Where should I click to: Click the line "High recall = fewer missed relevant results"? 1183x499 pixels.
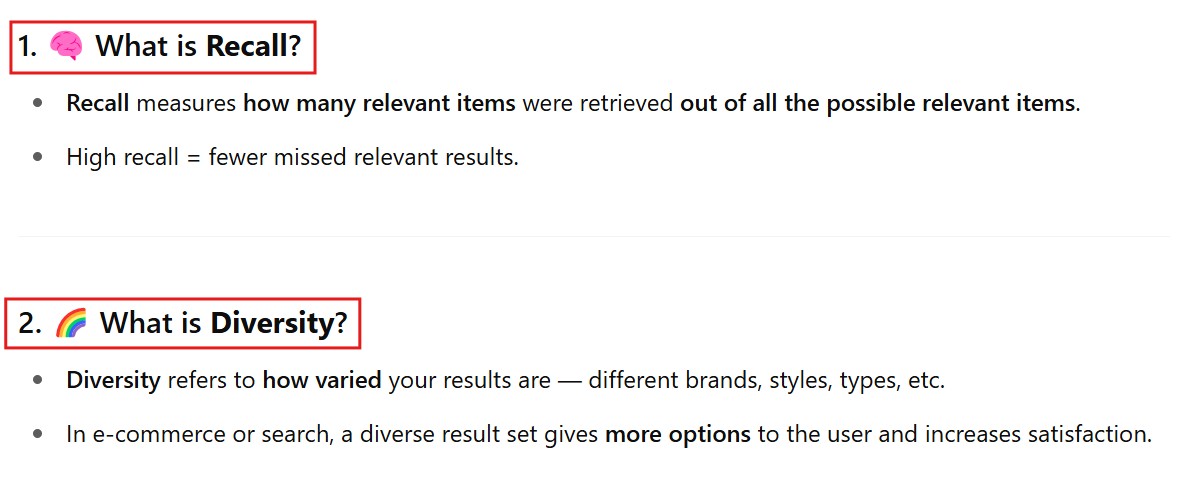tap(292, 157)
